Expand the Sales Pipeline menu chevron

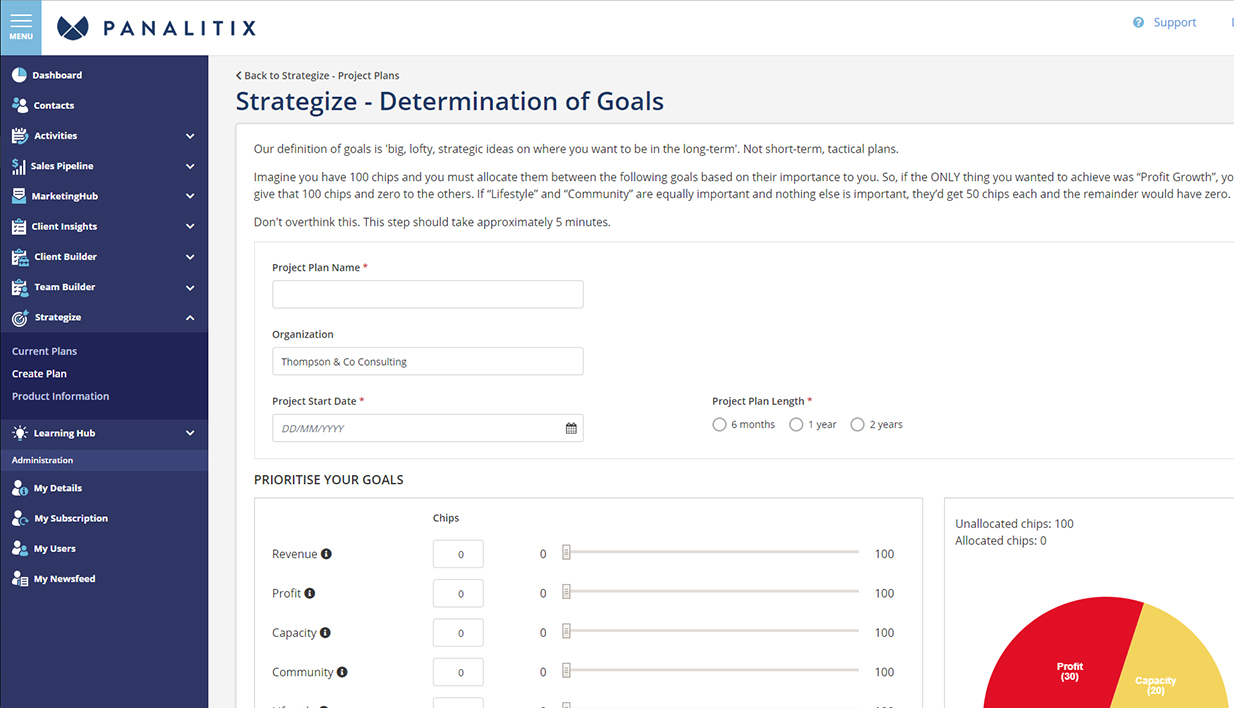(190, 166)
